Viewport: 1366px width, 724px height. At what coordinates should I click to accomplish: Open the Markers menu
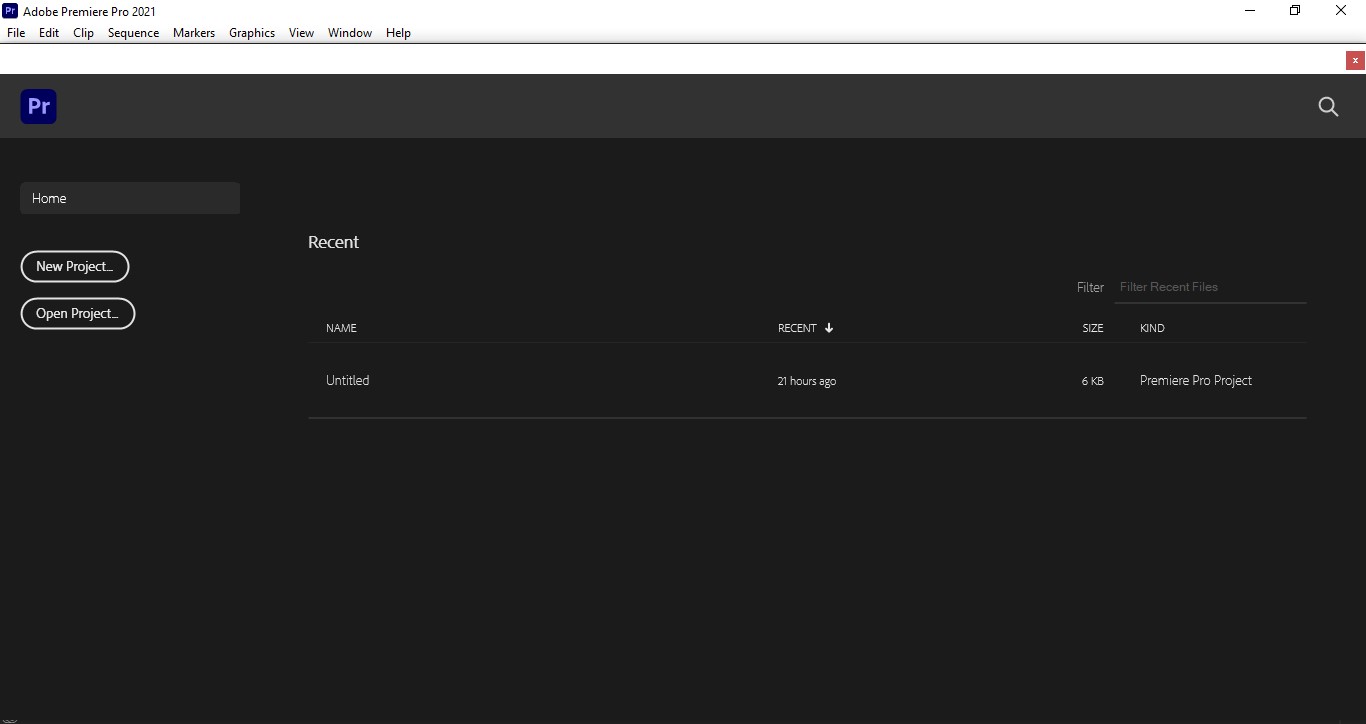194,33
